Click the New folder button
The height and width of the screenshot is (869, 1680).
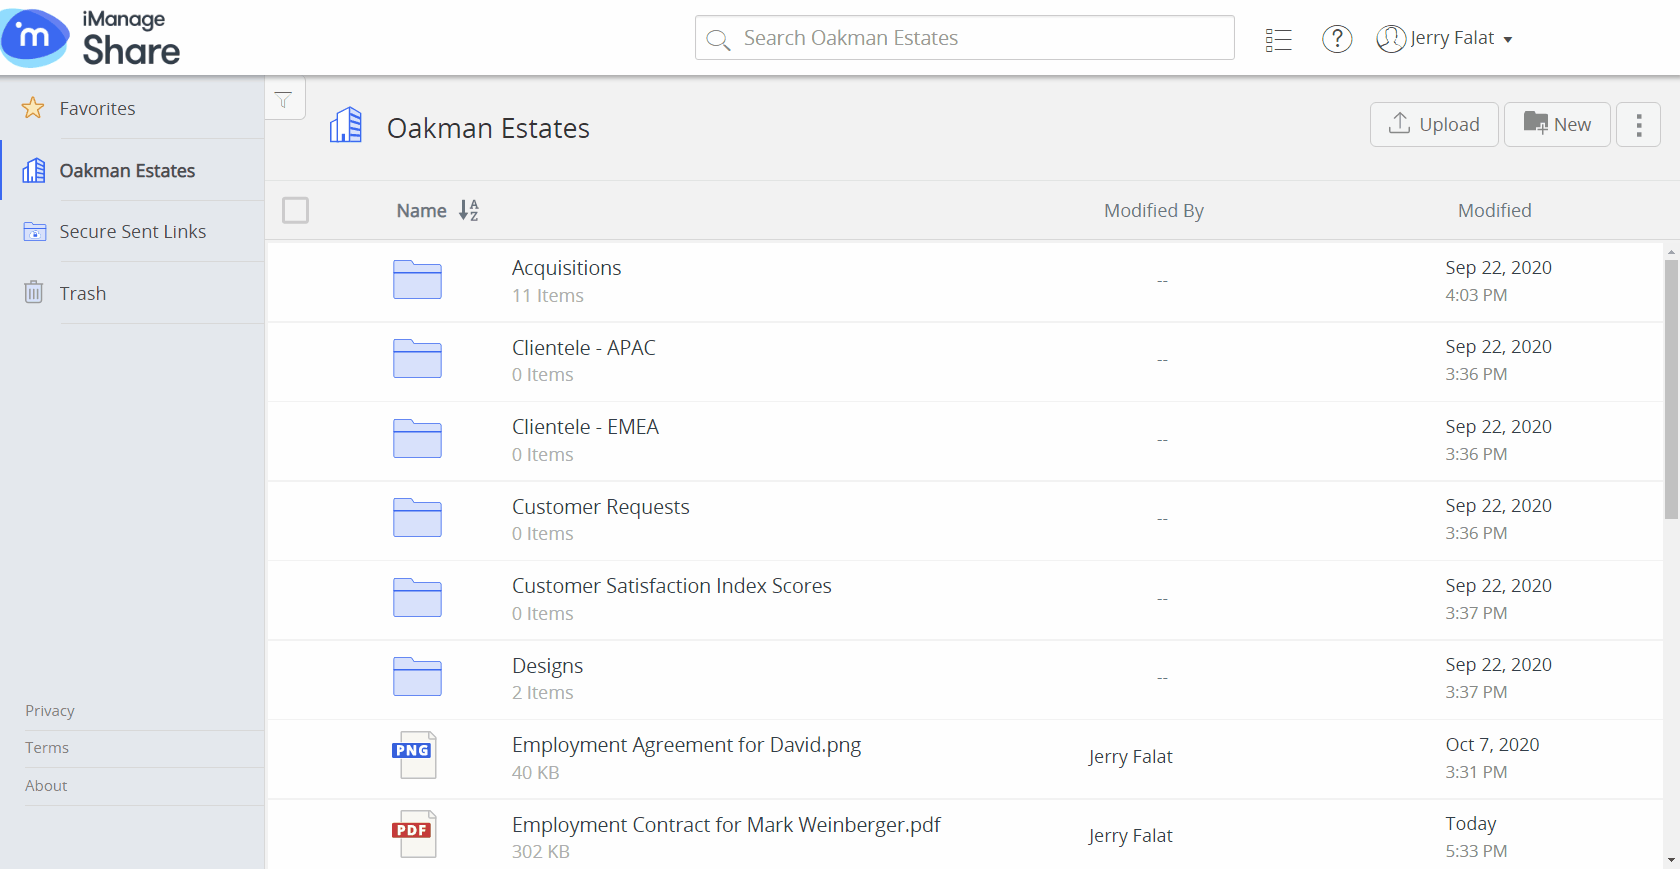1557,125
